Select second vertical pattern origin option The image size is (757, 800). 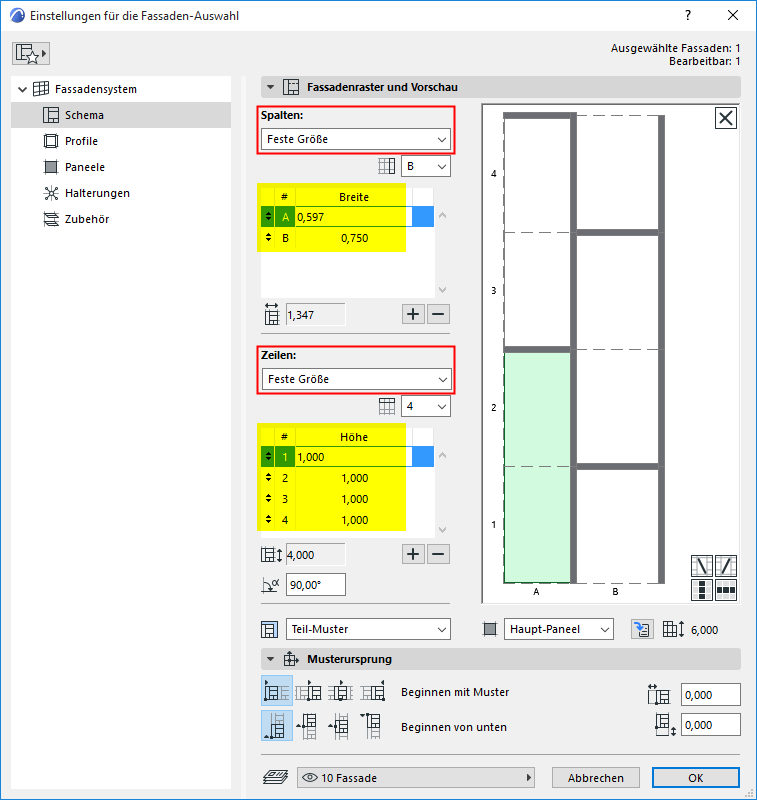[307, 726]
